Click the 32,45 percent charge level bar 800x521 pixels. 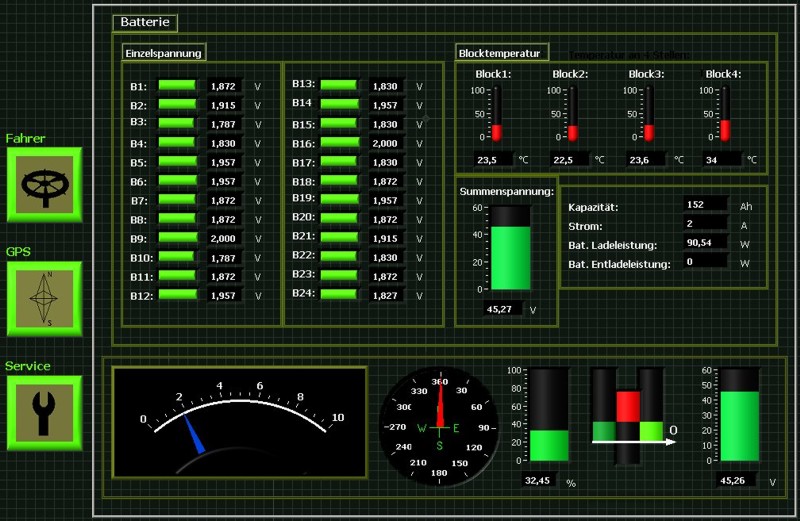coord(548,415)
